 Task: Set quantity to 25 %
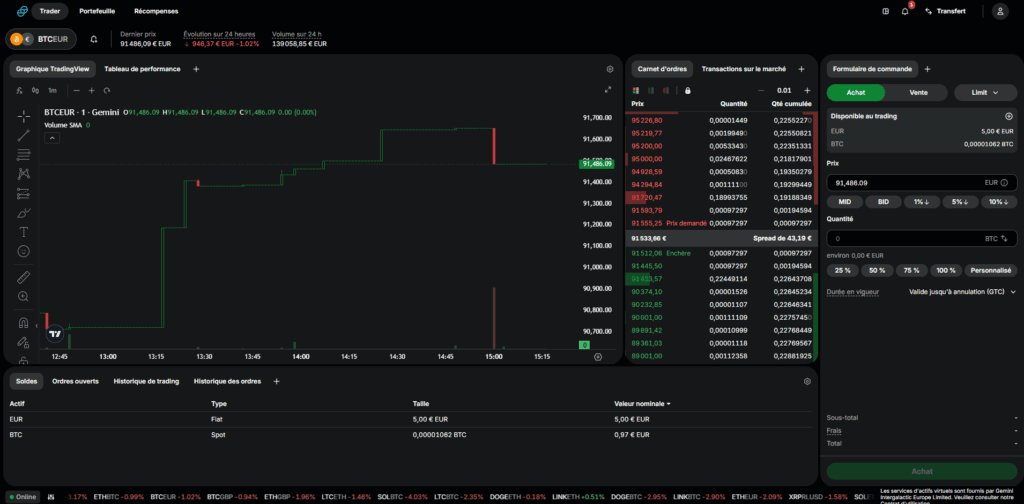(842, 270)
